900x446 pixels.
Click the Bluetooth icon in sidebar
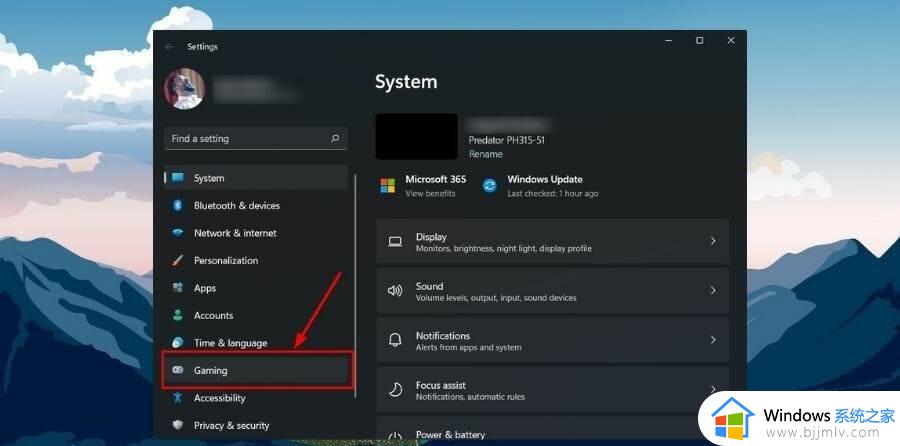(x=178, y=205)
